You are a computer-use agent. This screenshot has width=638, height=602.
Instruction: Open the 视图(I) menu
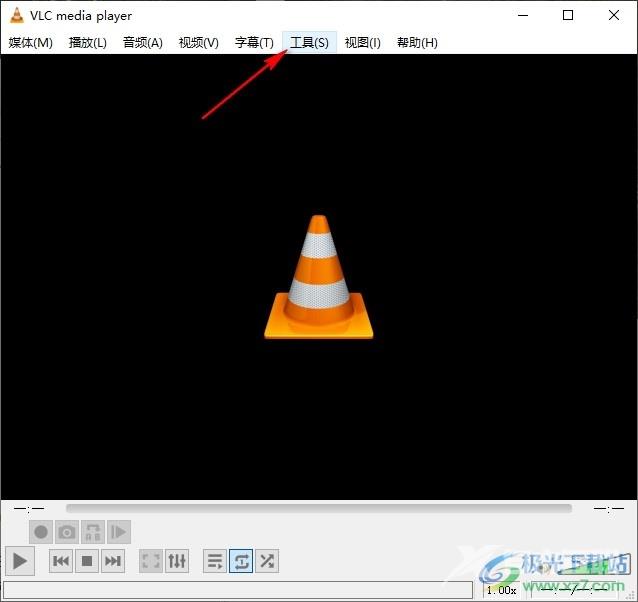click(363, 42)
